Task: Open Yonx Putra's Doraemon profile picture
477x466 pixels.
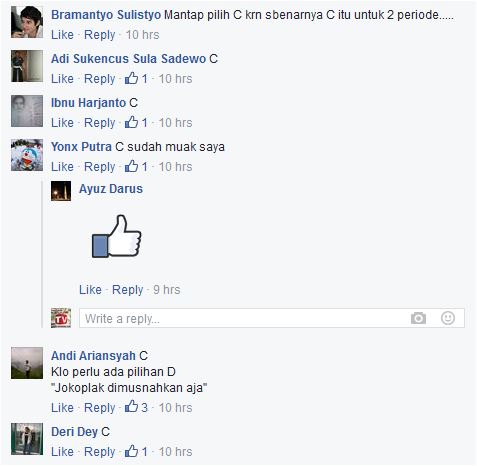Action: coord(27,155)
